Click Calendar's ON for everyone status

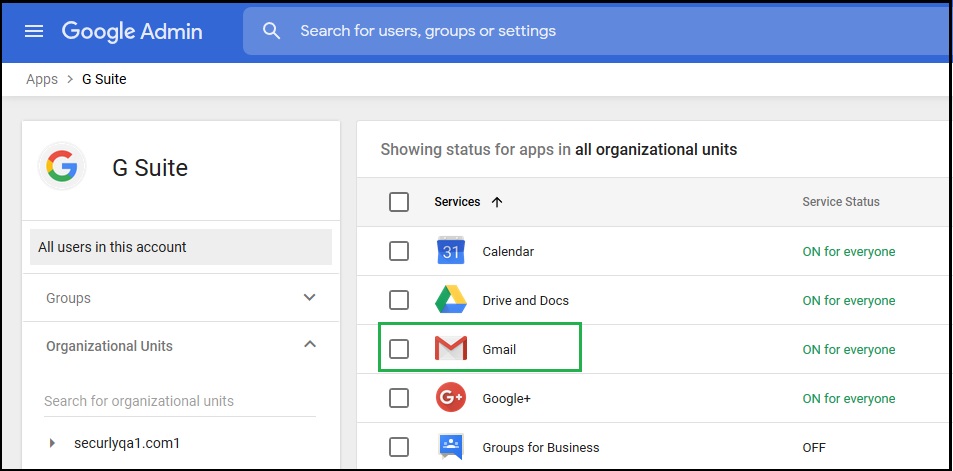[848, 252]
